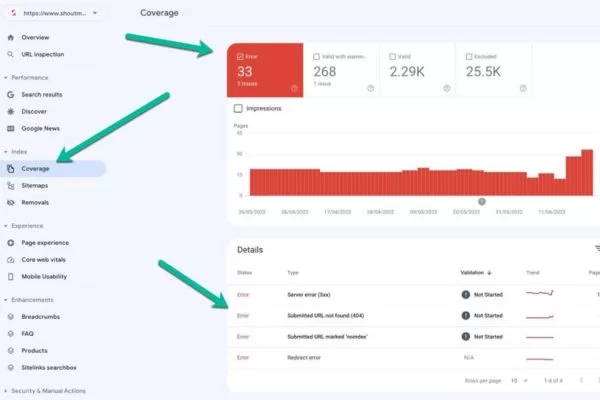Screen dimensions: 600x400
Task: Open the Rows per page dropdown
Action: click(520, 380)
